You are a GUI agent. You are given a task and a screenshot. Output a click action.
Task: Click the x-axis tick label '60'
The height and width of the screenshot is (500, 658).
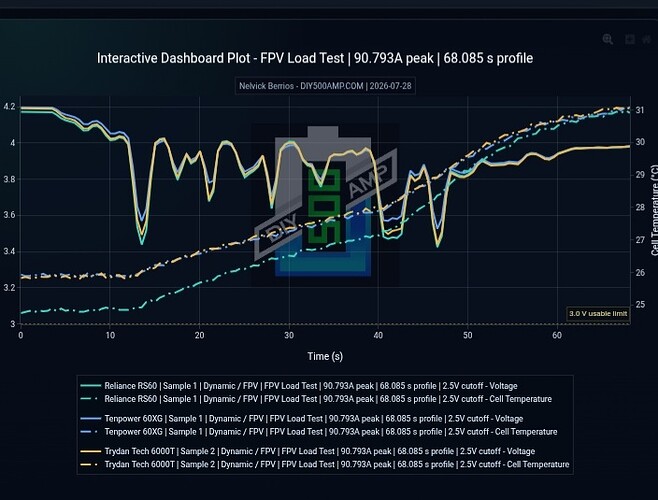pyautogui.click(x=557, y=335)
